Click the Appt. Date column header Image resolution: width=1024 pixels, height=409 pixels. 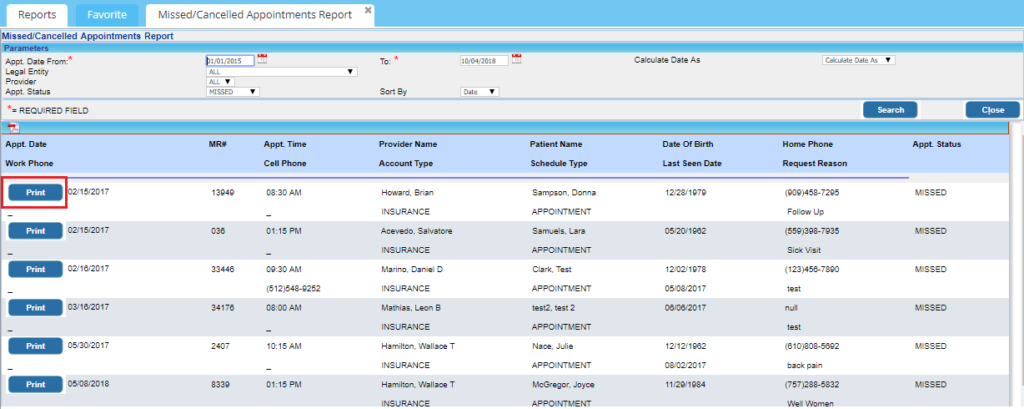(26, 144)
